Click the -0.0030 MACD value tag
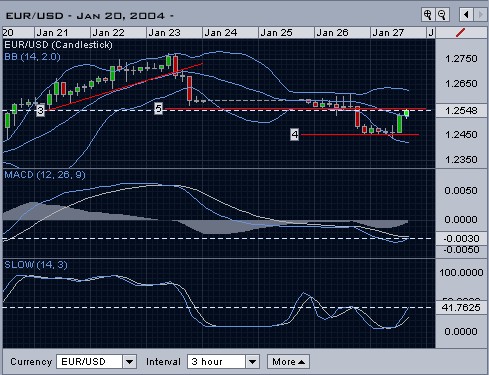 (461, 238)
